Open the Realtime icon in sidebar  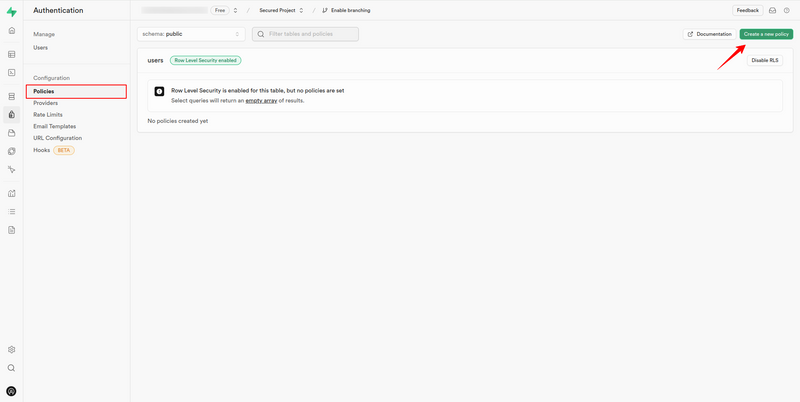11,169
